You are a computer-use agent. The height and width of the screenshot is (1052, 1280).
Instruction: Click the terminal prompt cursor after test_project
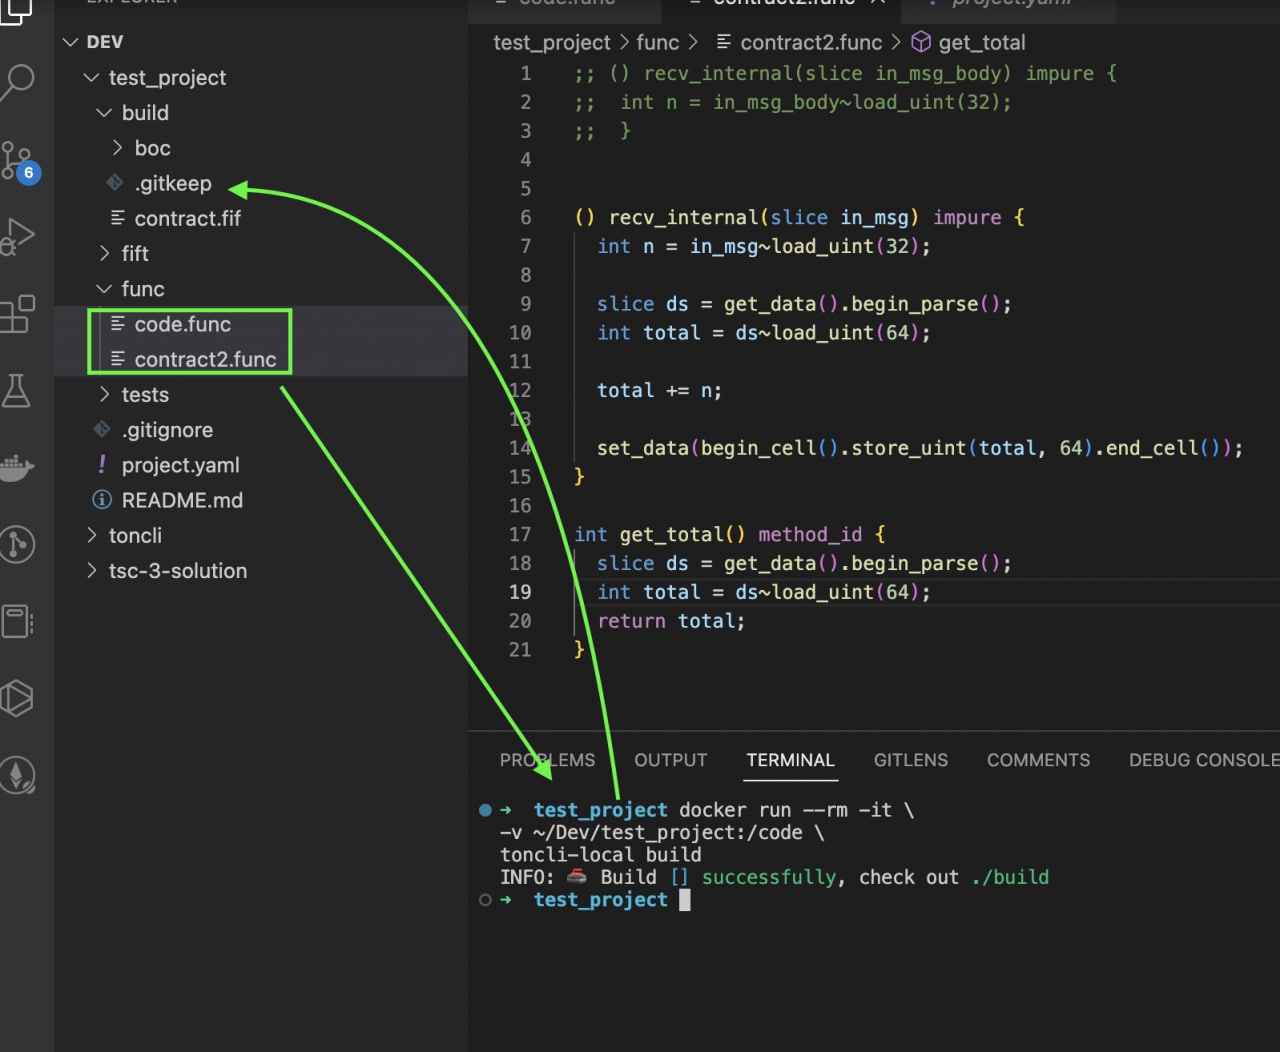(685, 900)
